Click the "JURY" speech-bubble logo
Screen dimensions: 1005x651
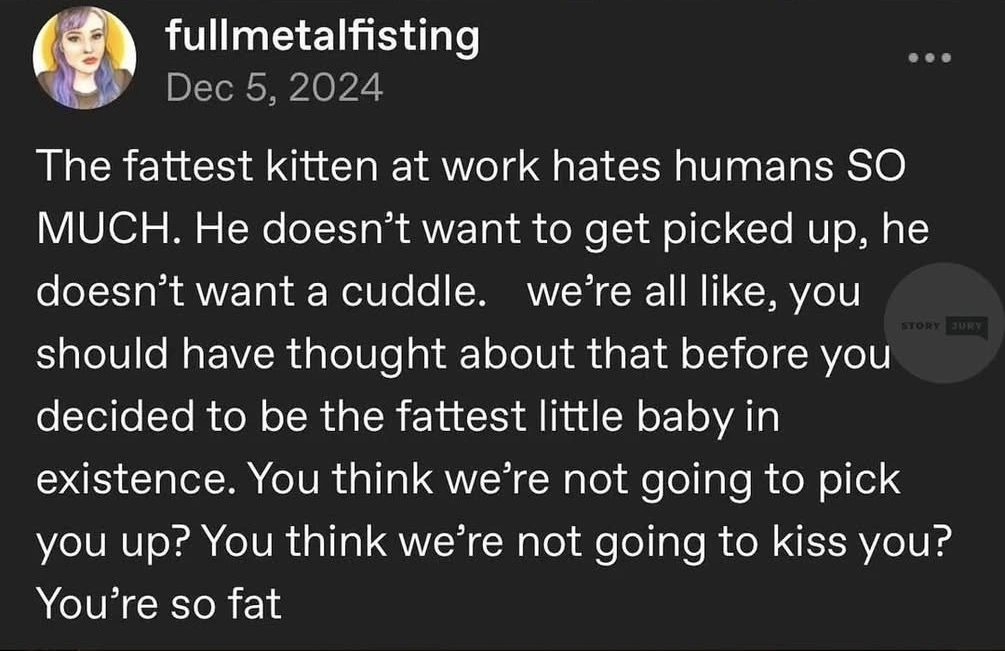click(x=968, y=325)
